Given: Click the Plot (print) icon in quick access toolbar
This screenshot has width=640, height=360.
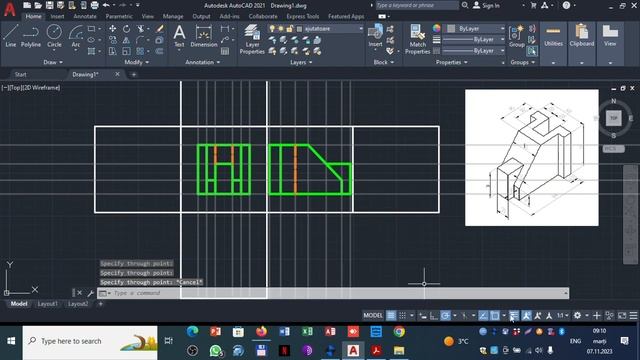Looking at the screenshot, I should [x=95, y=5].
